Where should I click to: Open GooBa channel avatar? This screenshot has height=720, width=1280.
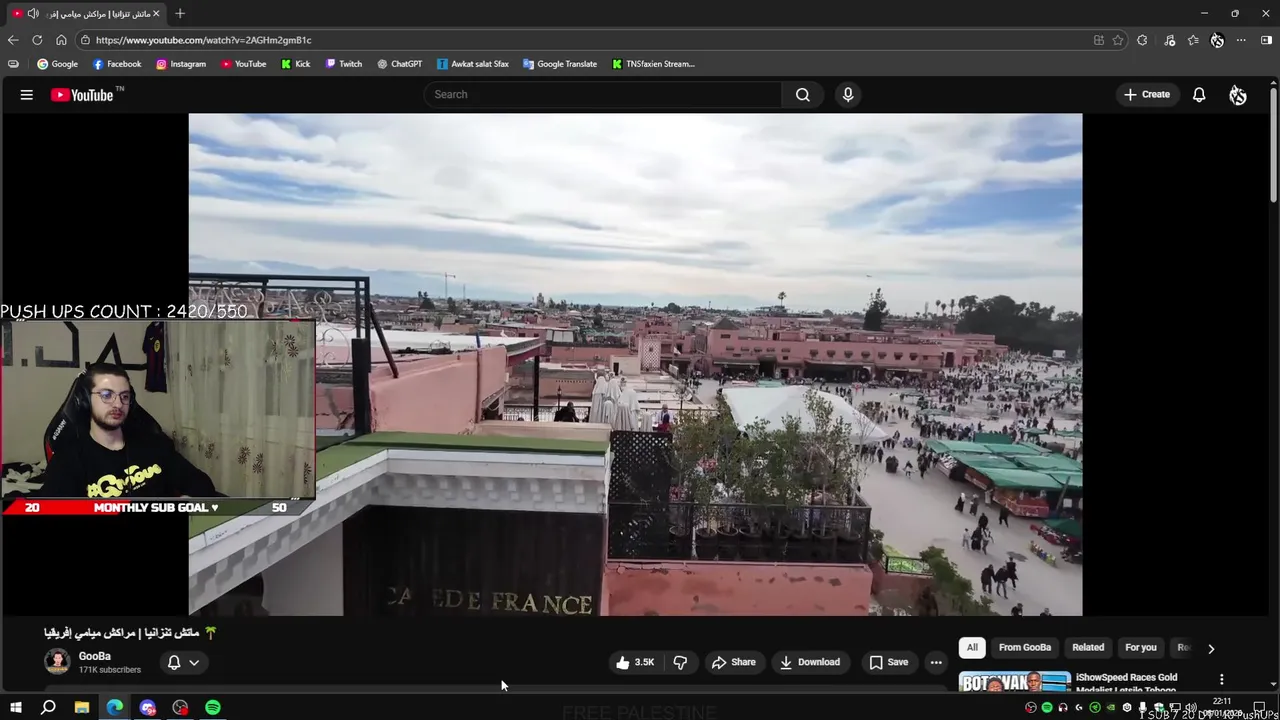pos(57,661)
